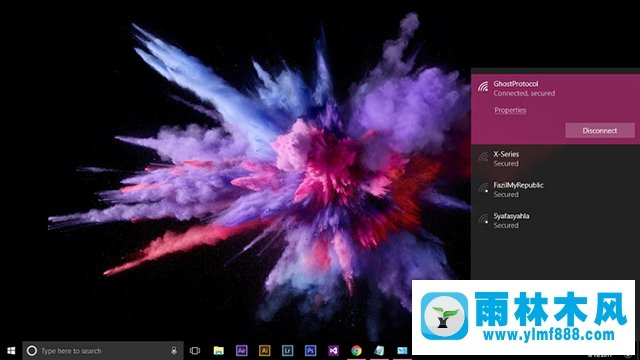Screen dimensions: 640x360
Task: Open the Mail app from the taskbar
Action: coord(402,351)
